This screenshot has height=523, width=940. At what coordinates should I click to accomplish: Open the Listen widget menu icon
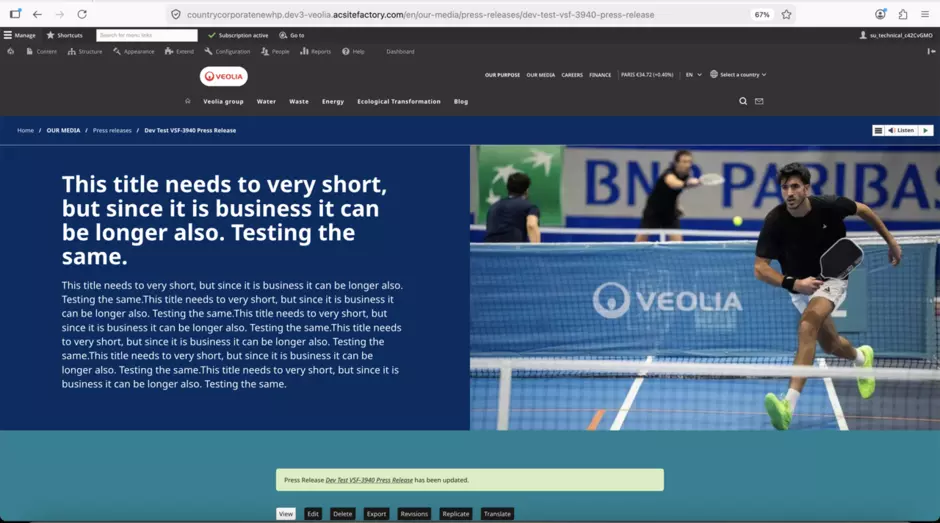[x=878, y=130]
